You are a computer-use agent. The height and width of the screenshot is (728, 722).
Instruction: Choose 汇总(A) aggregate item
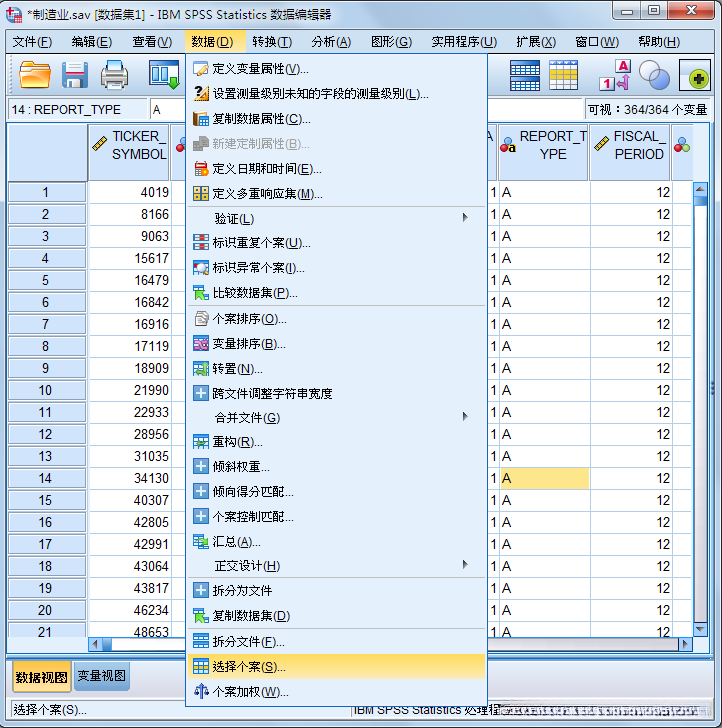point(336,542)
